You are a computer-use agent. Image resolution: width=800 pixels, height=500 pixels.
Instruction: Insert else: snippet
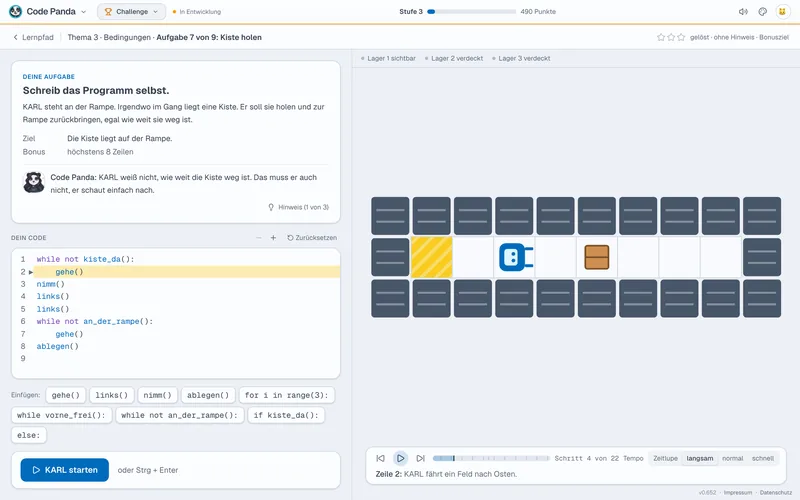[x=29, y=435]
